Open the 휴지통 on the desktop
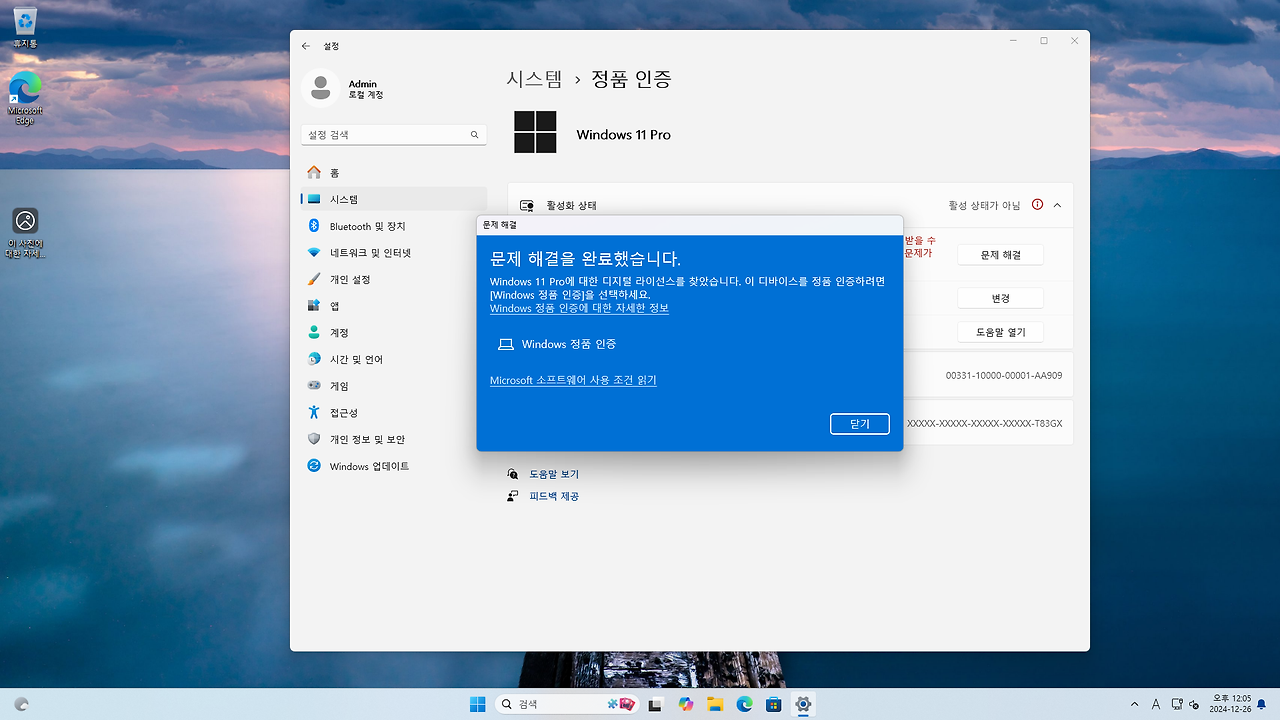This screenshot has width=1280, height=720. coord(24,20)
